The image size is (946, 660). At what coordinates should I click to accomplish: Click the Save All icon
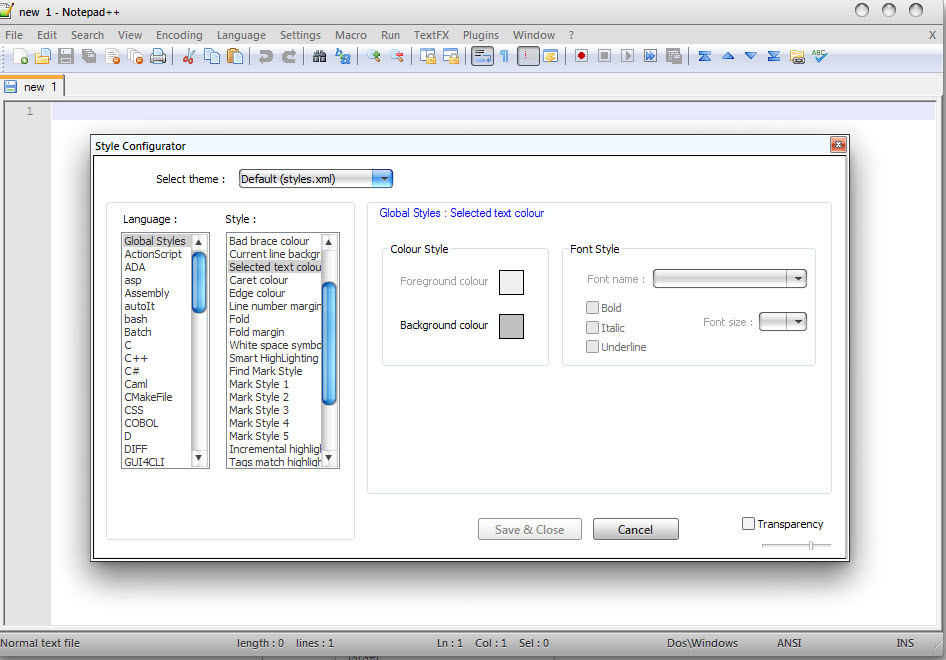coord(89,57)
